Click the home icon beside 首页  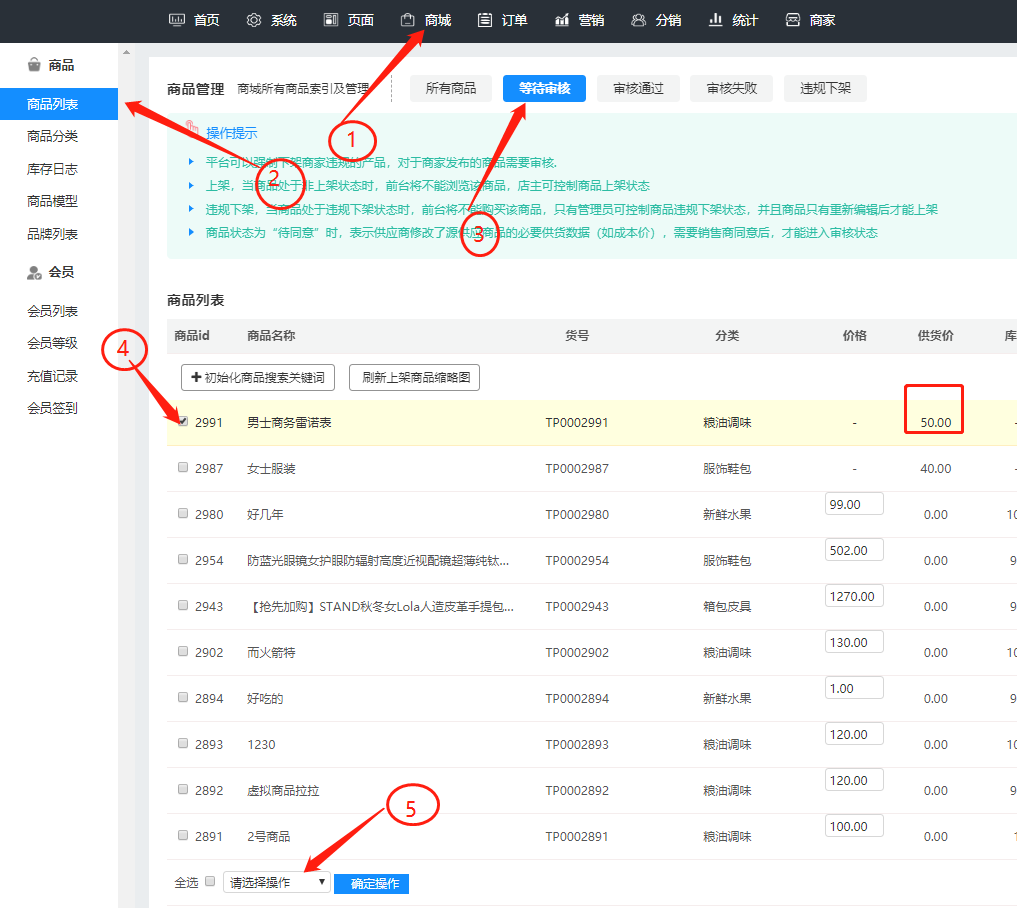click(x=177, y=20)
